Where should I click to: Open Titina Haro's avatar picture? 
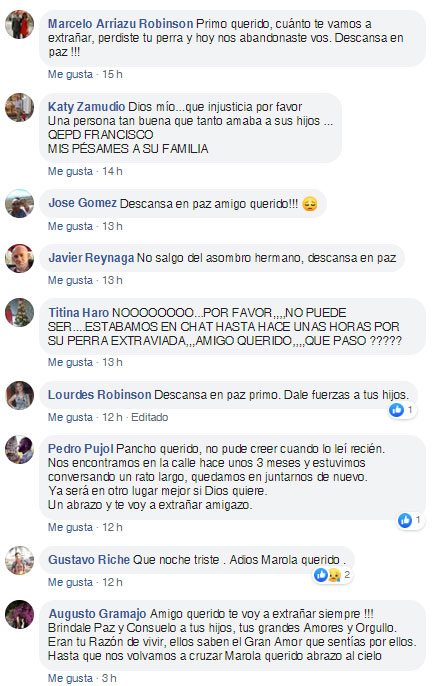[x=19, y=312]
